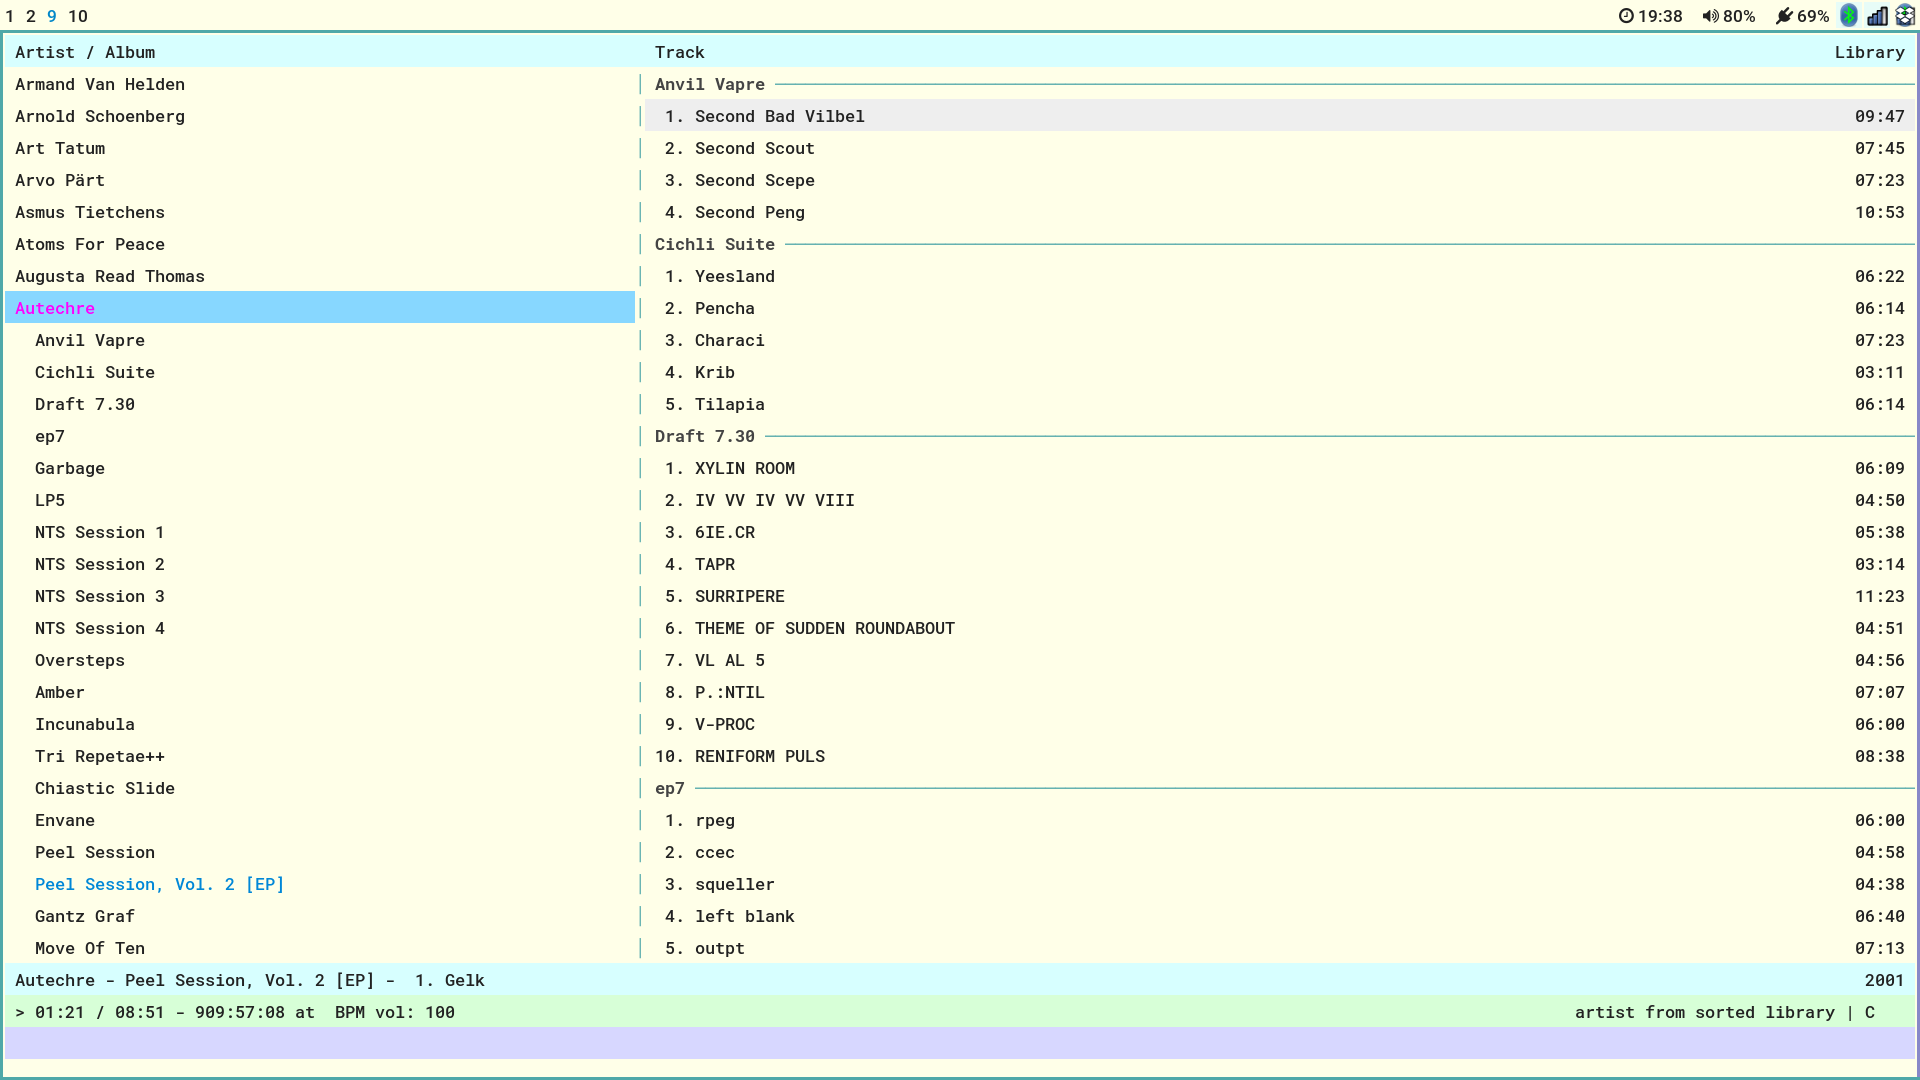Viewport: 1920px width, 1080px height.
Task: Collapse the Autechre artist entry
Action: click(x=55, y=308)
